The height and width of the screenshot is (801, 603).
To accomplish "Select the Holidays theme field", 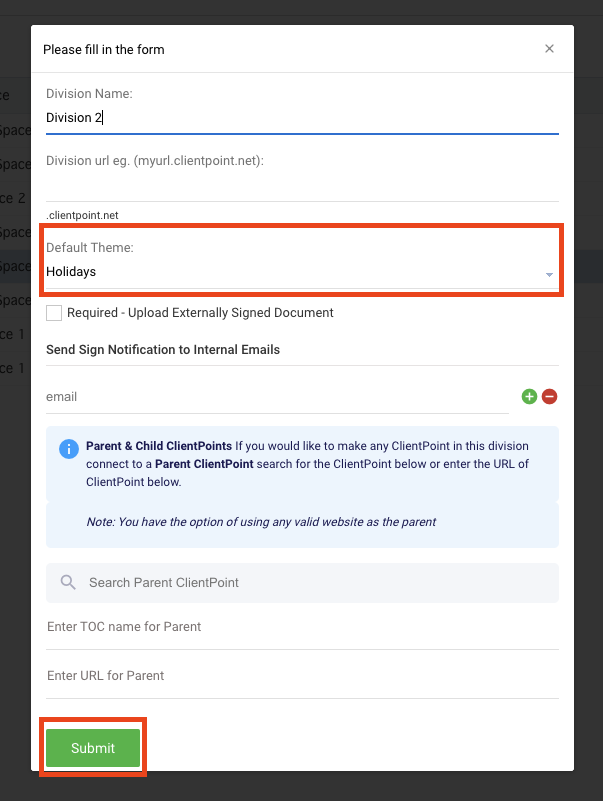I will (x=303, y=272).
